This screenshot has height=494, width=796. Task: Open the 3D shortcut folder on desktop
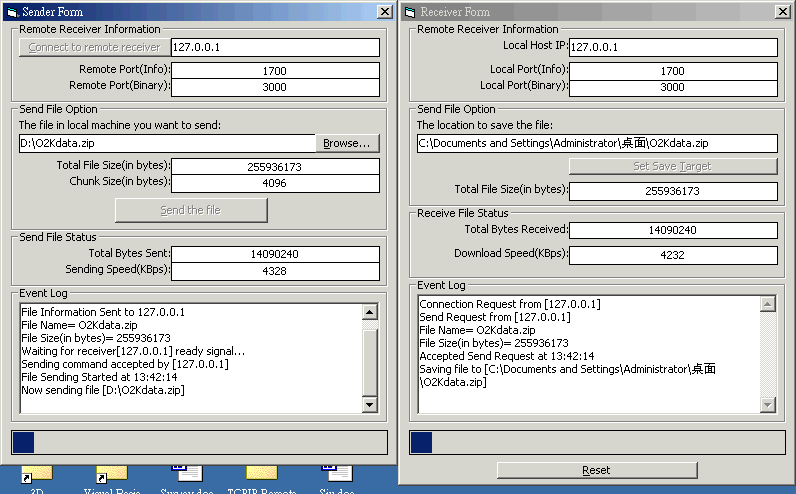(40, 475)
